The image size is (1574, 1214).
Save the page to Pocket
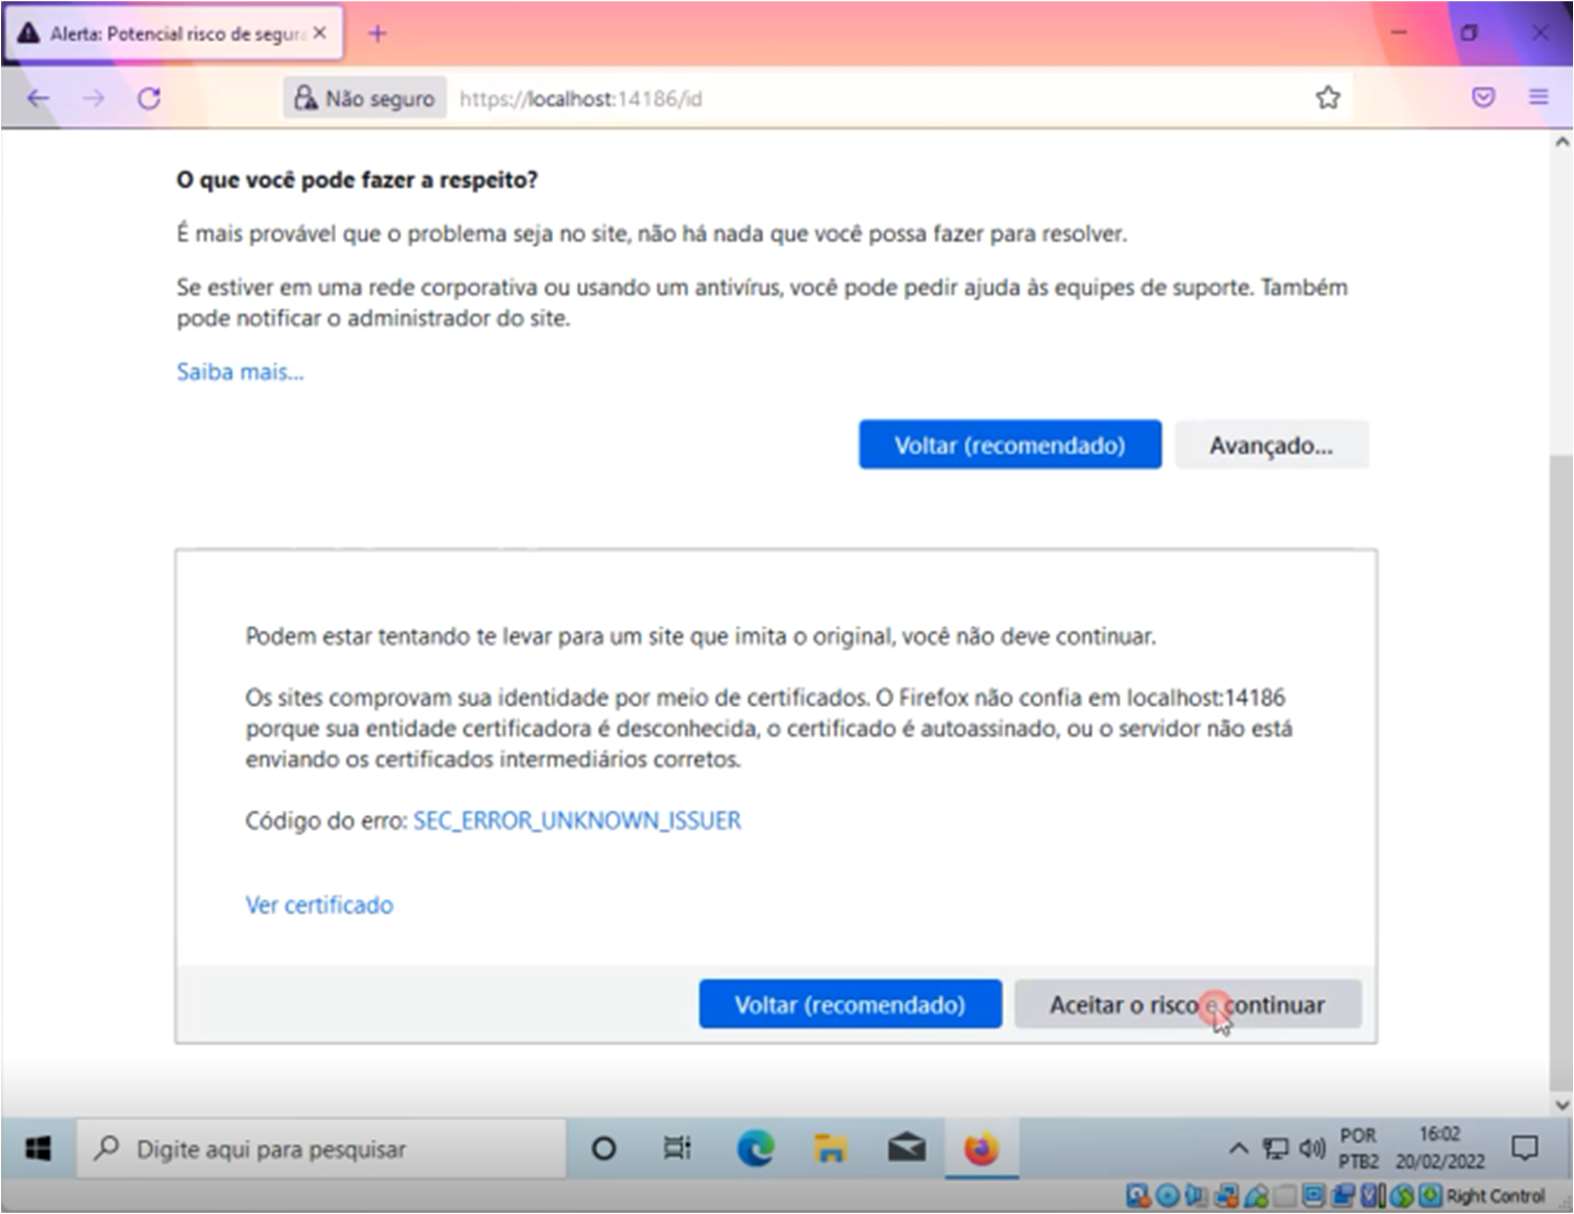pos(1483,97)
